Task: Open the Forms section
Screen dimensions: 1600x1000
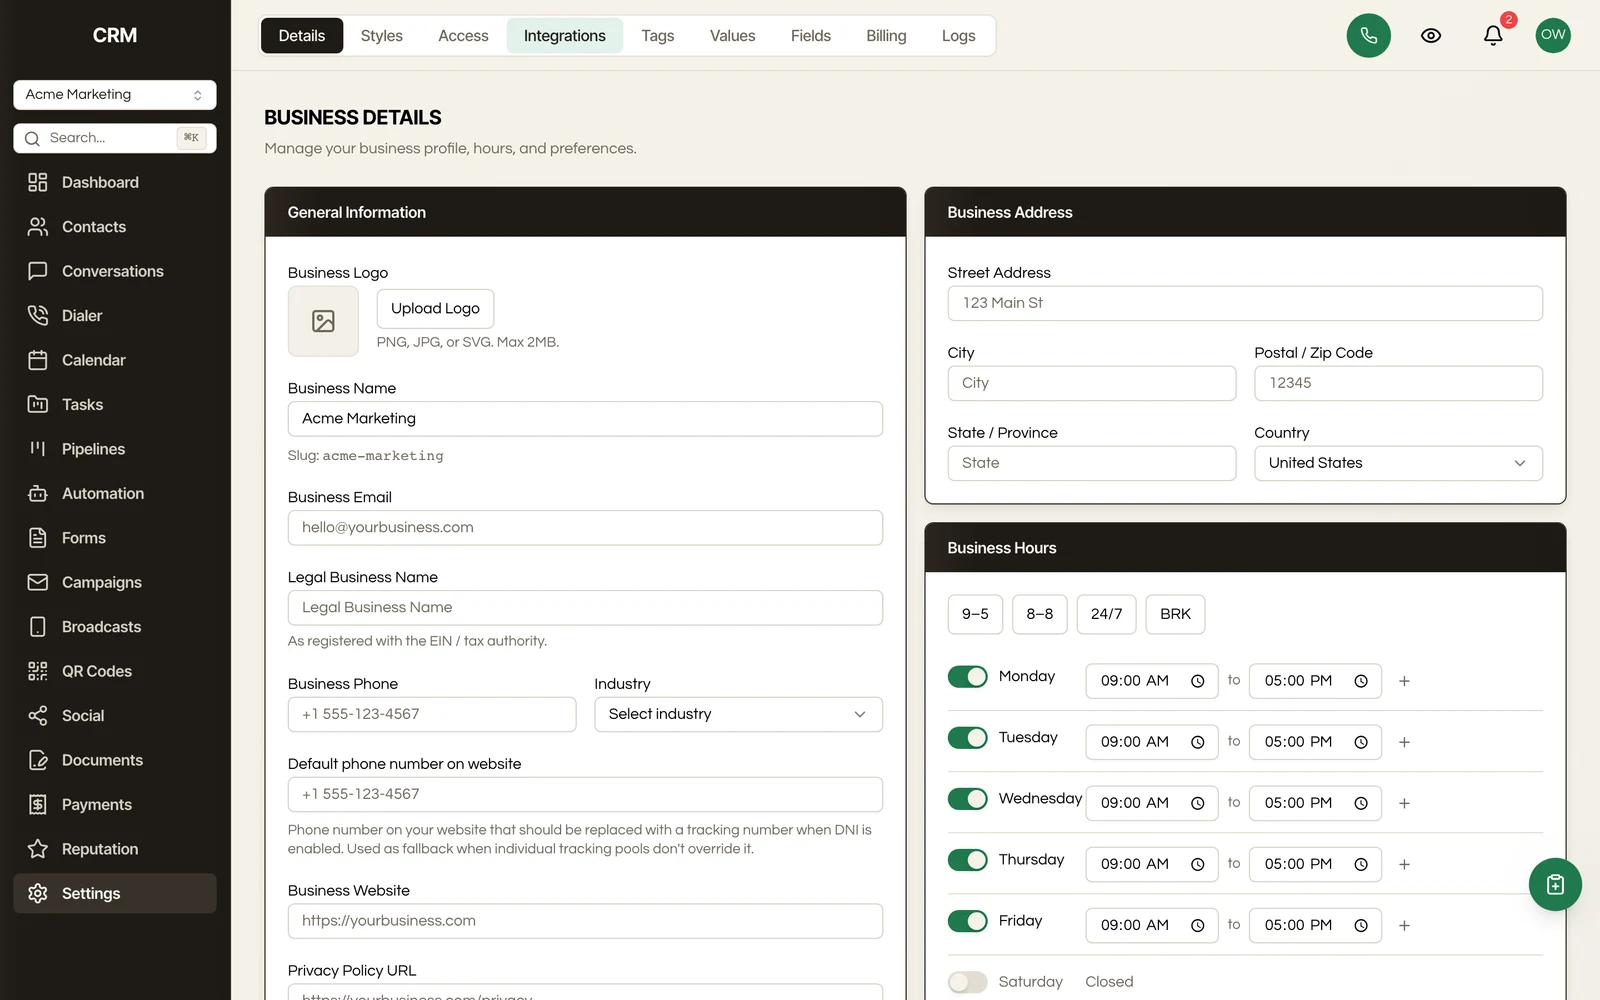Action: [x=114, y=538]
